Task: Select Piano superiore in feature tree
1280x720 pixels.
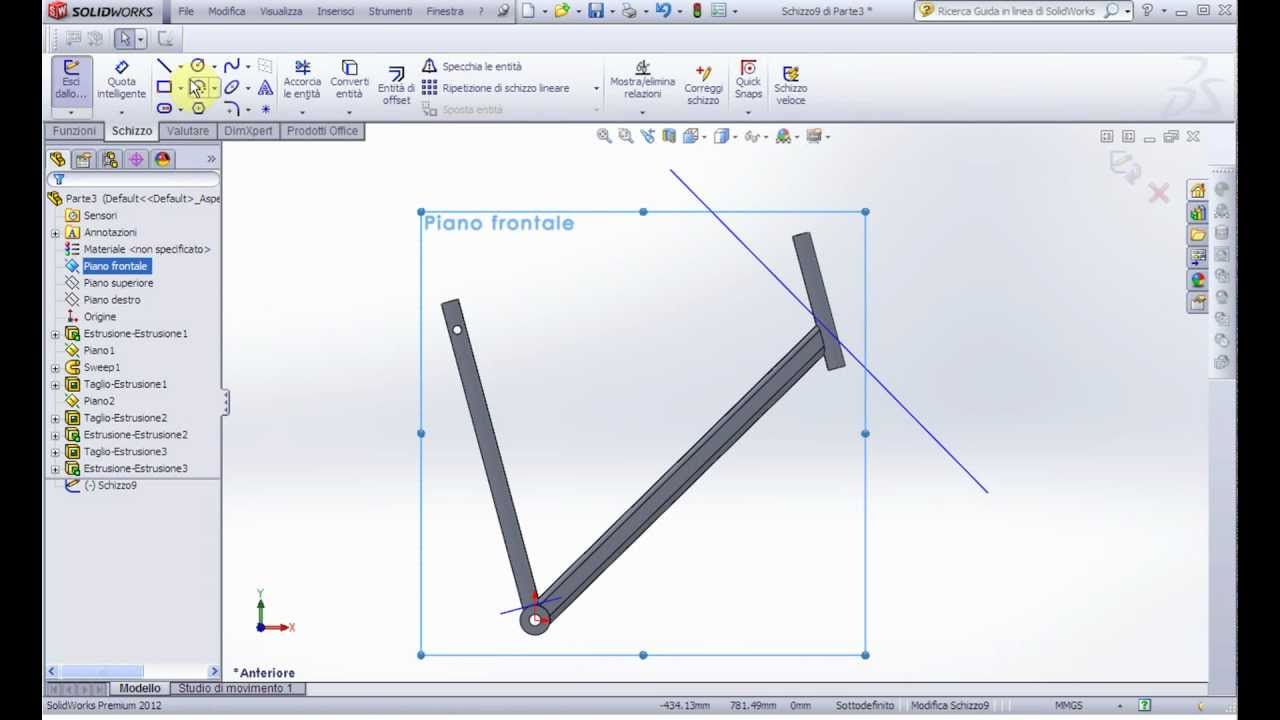Action: [x=118, y=283]
